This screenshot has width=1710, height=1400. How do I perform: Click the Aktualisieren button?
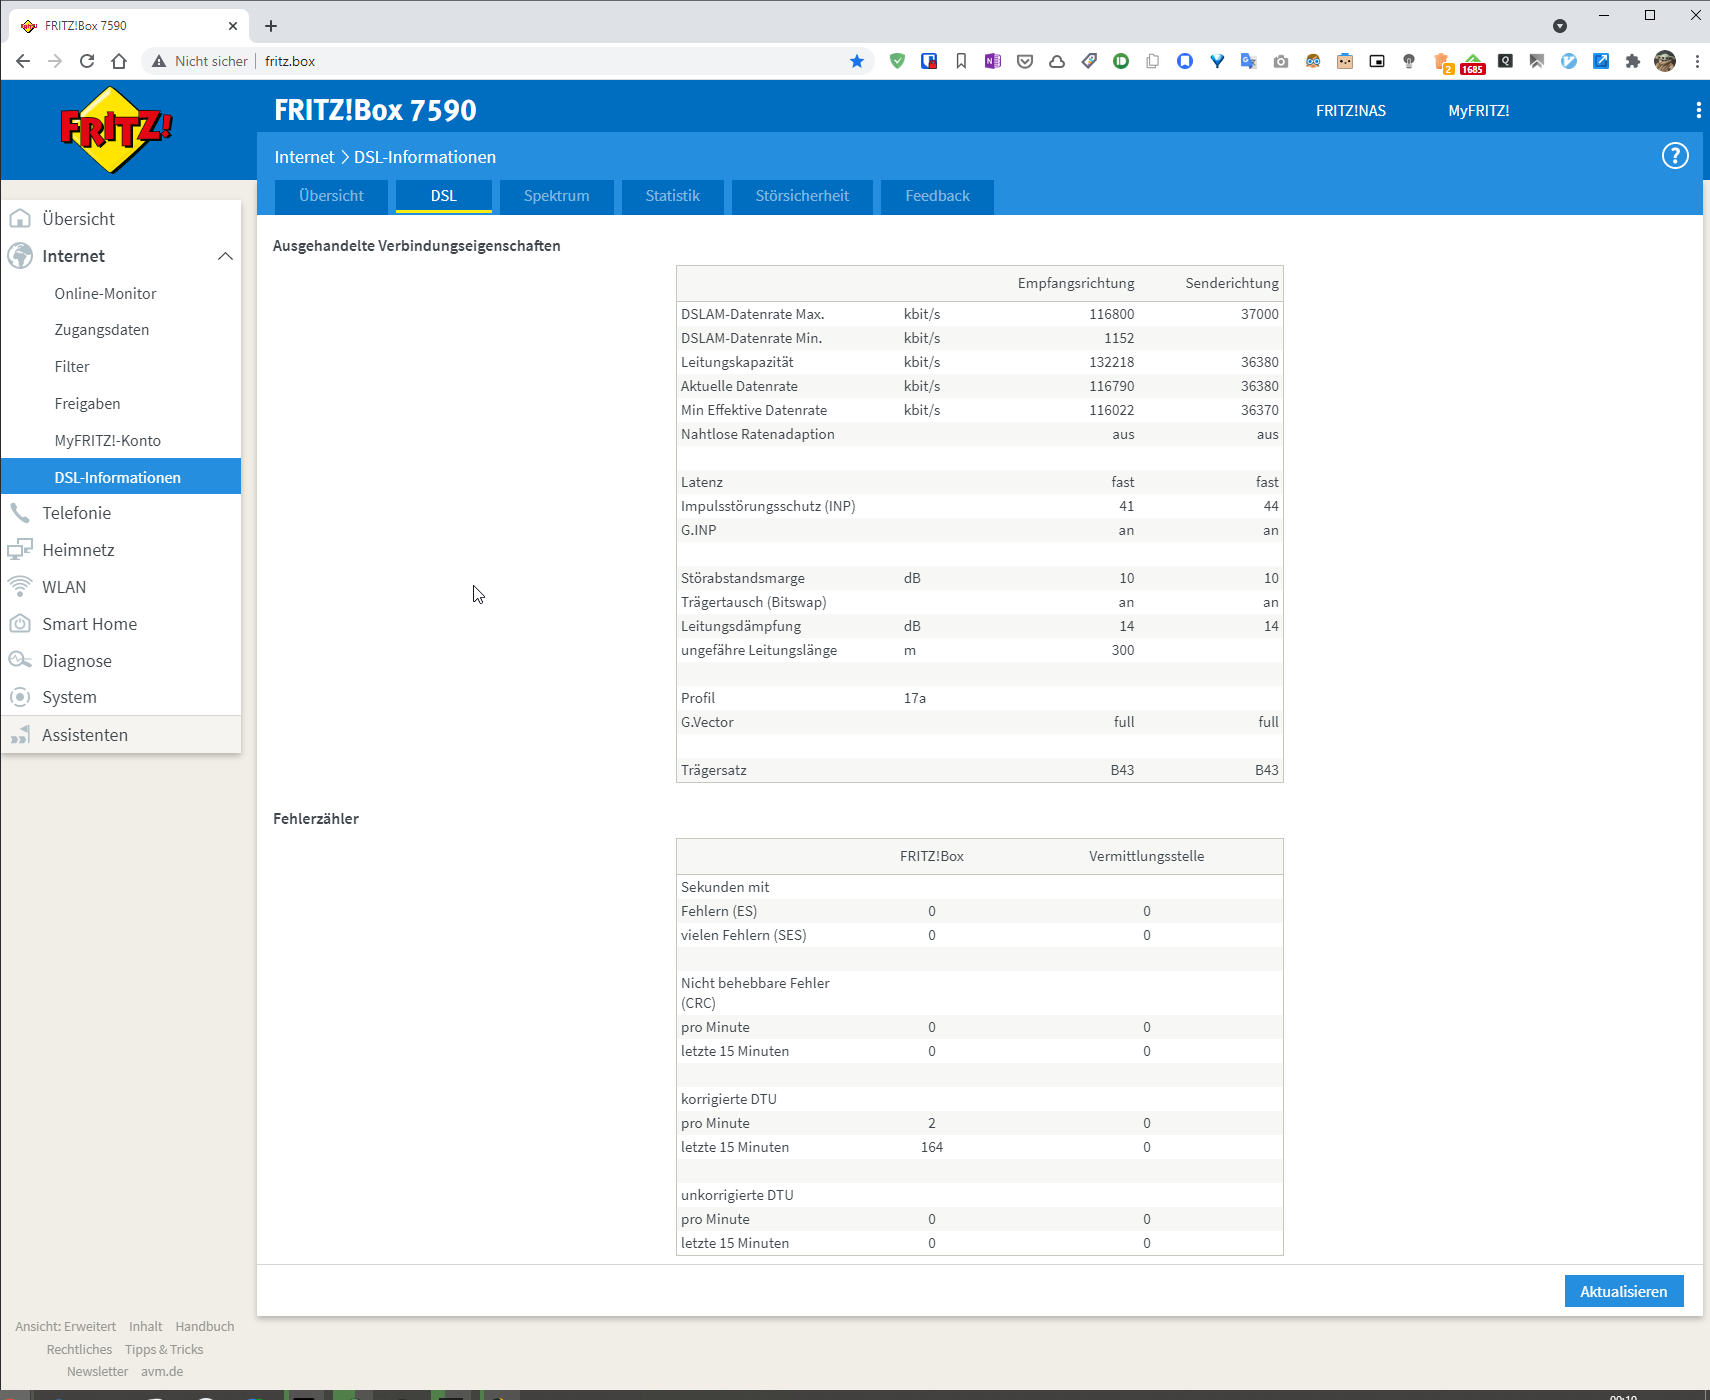point(1624,1291)
